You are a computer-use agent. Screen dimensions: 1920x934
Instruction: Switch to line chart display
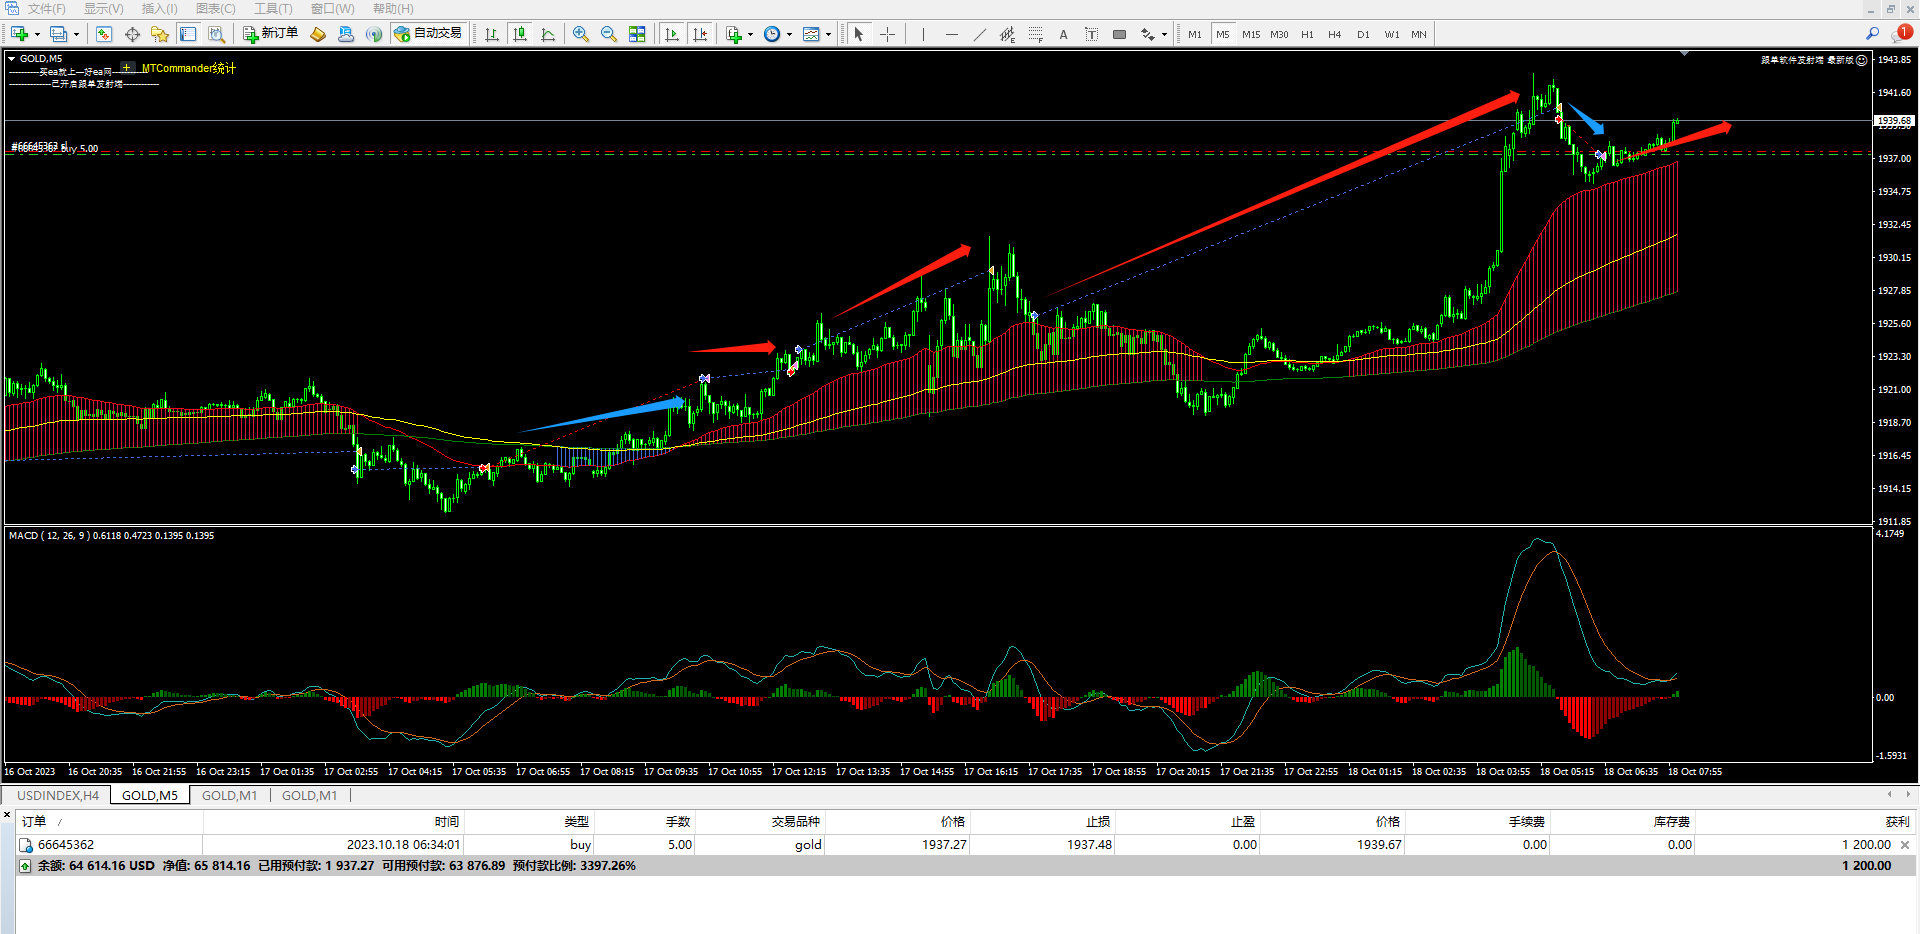point(548,34)
